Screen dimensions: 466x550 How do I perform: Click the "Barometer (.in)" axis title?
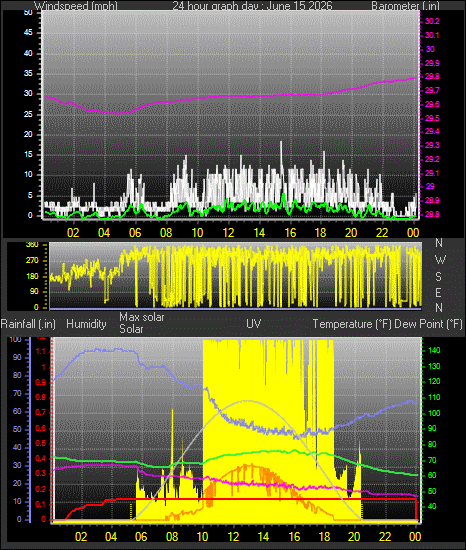pyautogui.click(x=405, y=6)
